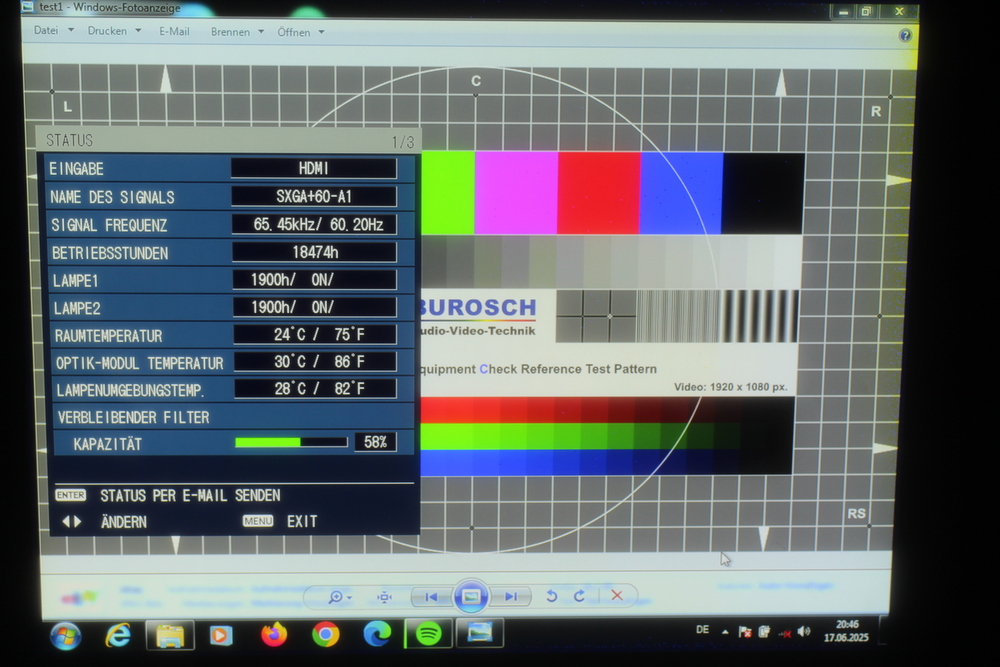Click the blue color bar
Image resolution: width=1000 pixels, height=667 pixels.
(x=681, y=193)
